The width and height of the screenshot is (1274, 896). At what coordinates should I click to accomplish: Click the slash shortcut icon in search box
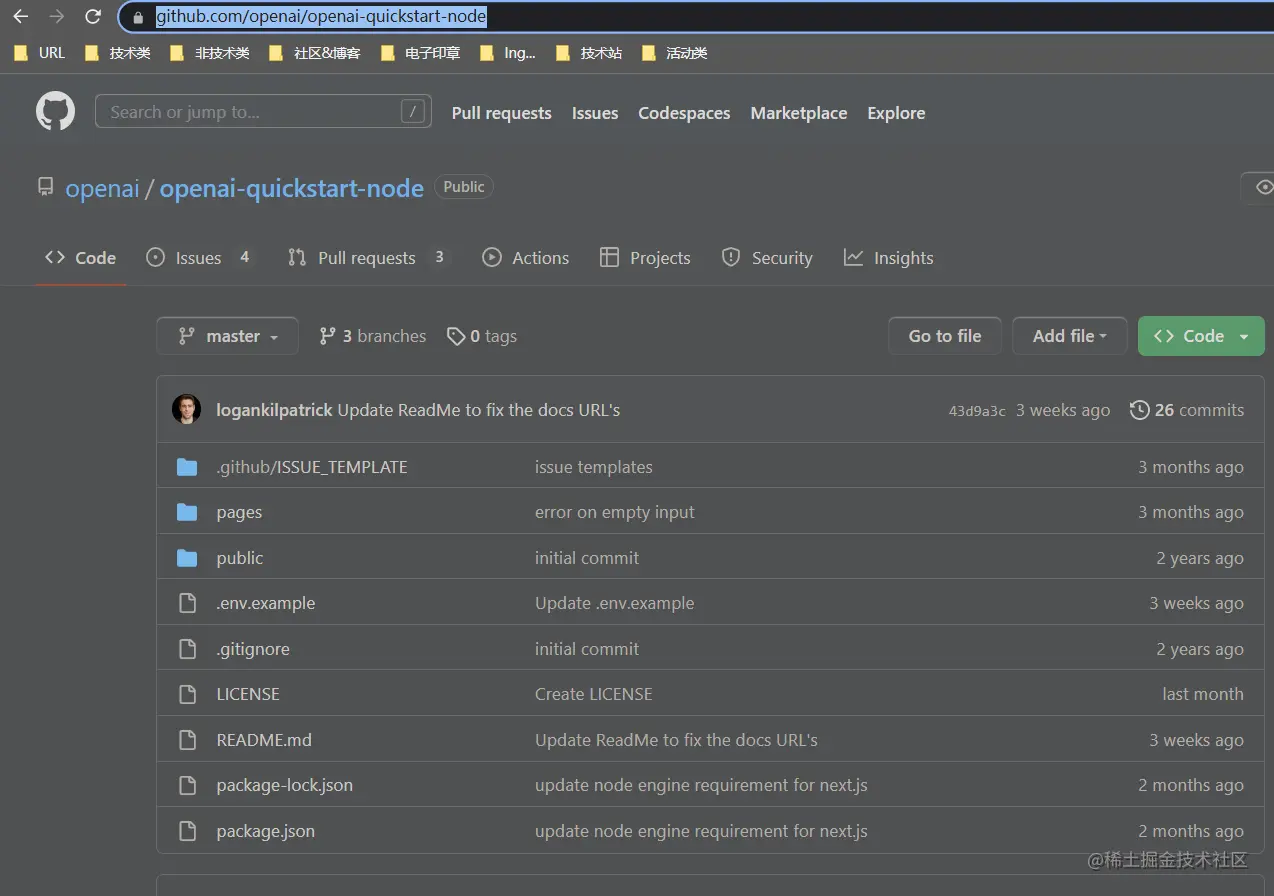click(x=413, y=112)
